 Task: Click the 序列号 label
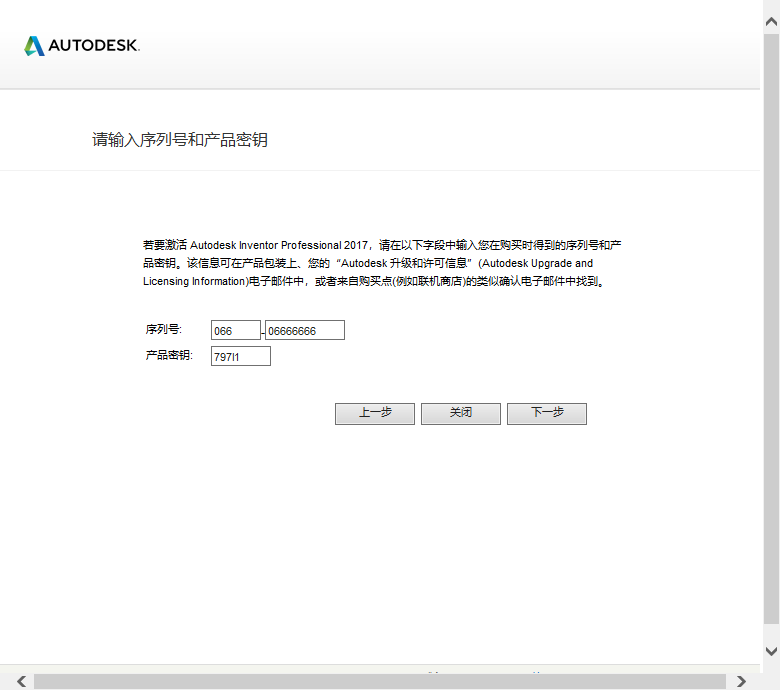coord(164,329)
